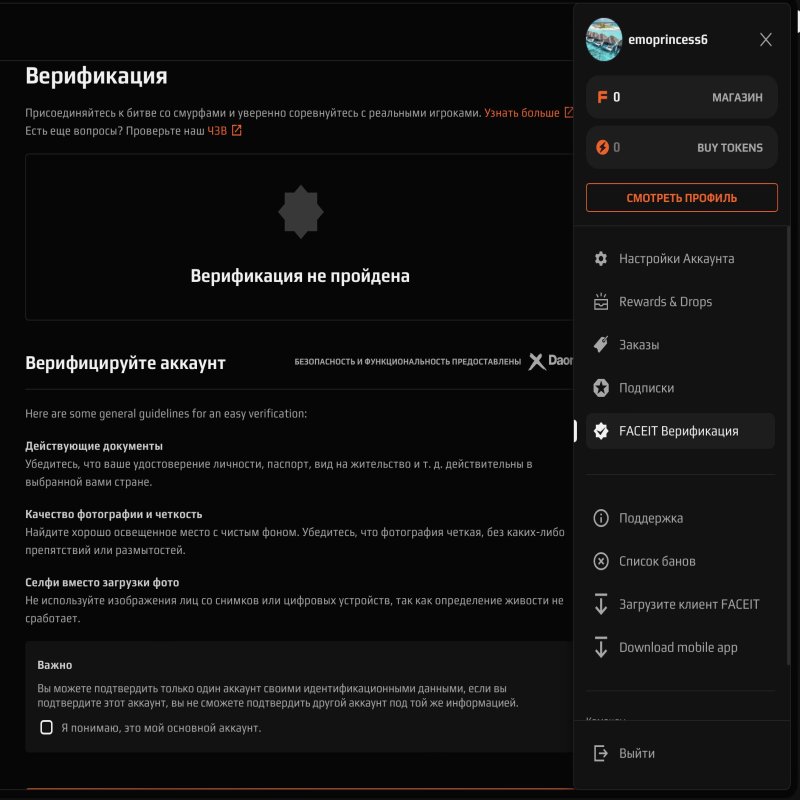Click the orange FACEIT points currency icon
Viewport: 800px width, 800px height.
pyautogui.click(x=601, y=97)
